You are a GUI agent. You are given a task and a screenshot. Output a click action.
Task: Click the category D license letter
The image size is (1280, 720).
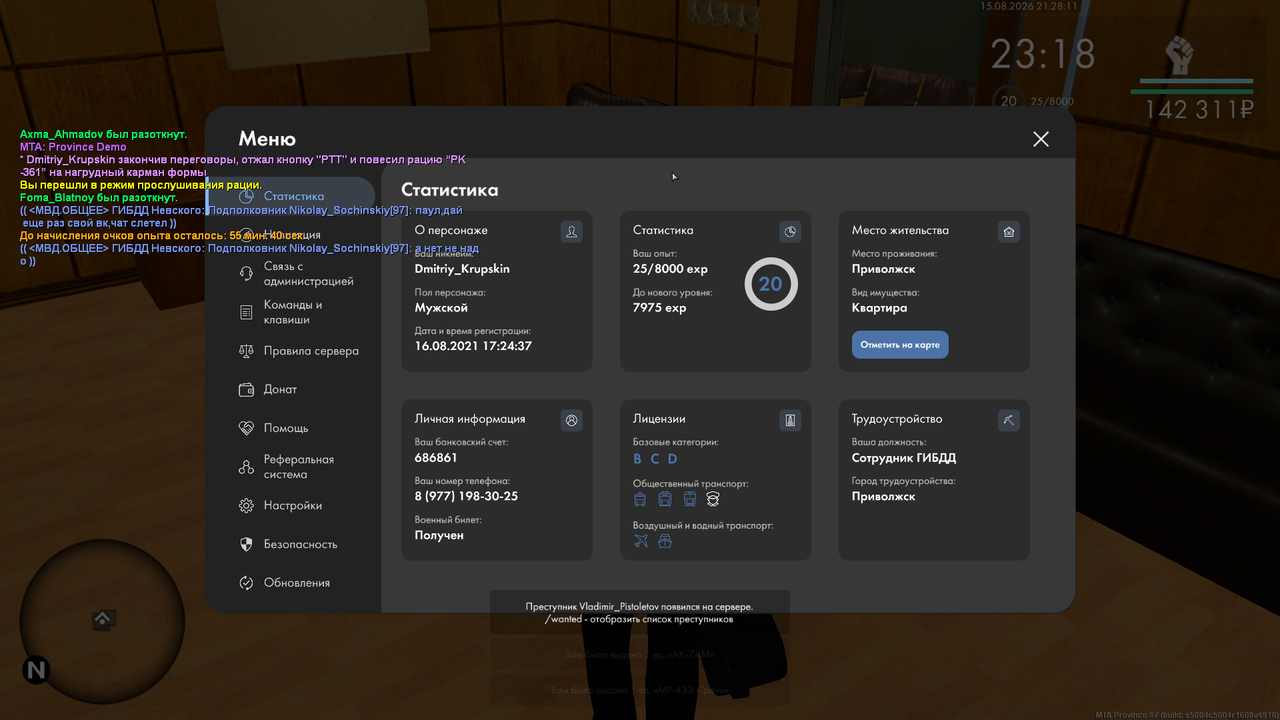tap(673, 459)
